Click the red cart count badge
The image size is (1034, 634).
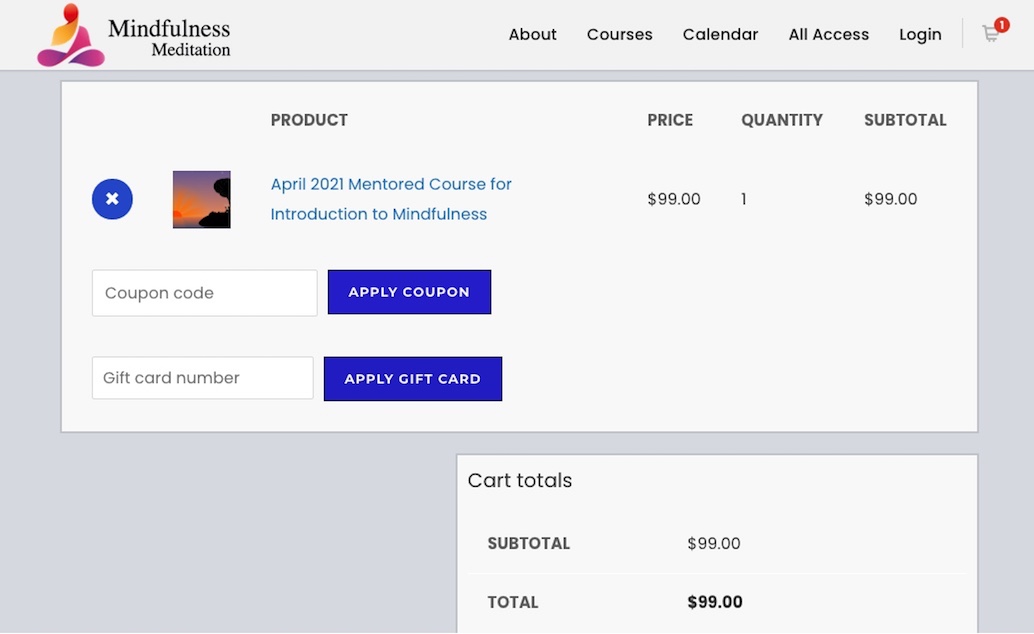point(1002,24)
